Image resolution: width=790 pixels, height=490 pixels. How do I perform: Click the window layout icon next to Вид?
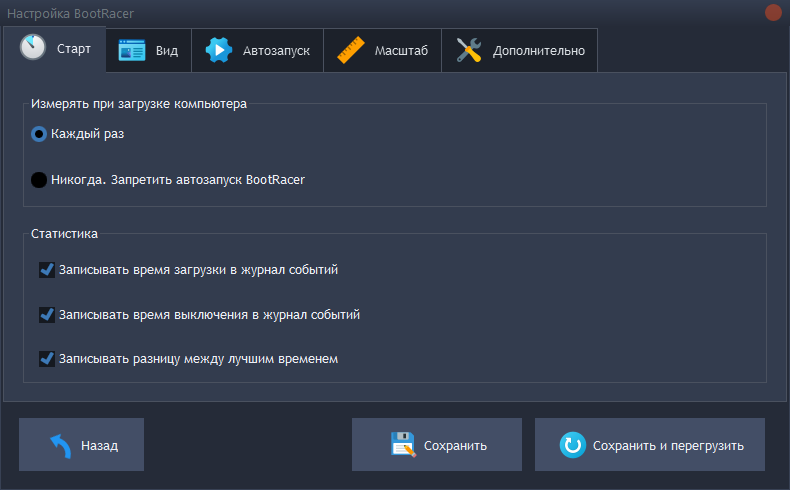(132, 50)
